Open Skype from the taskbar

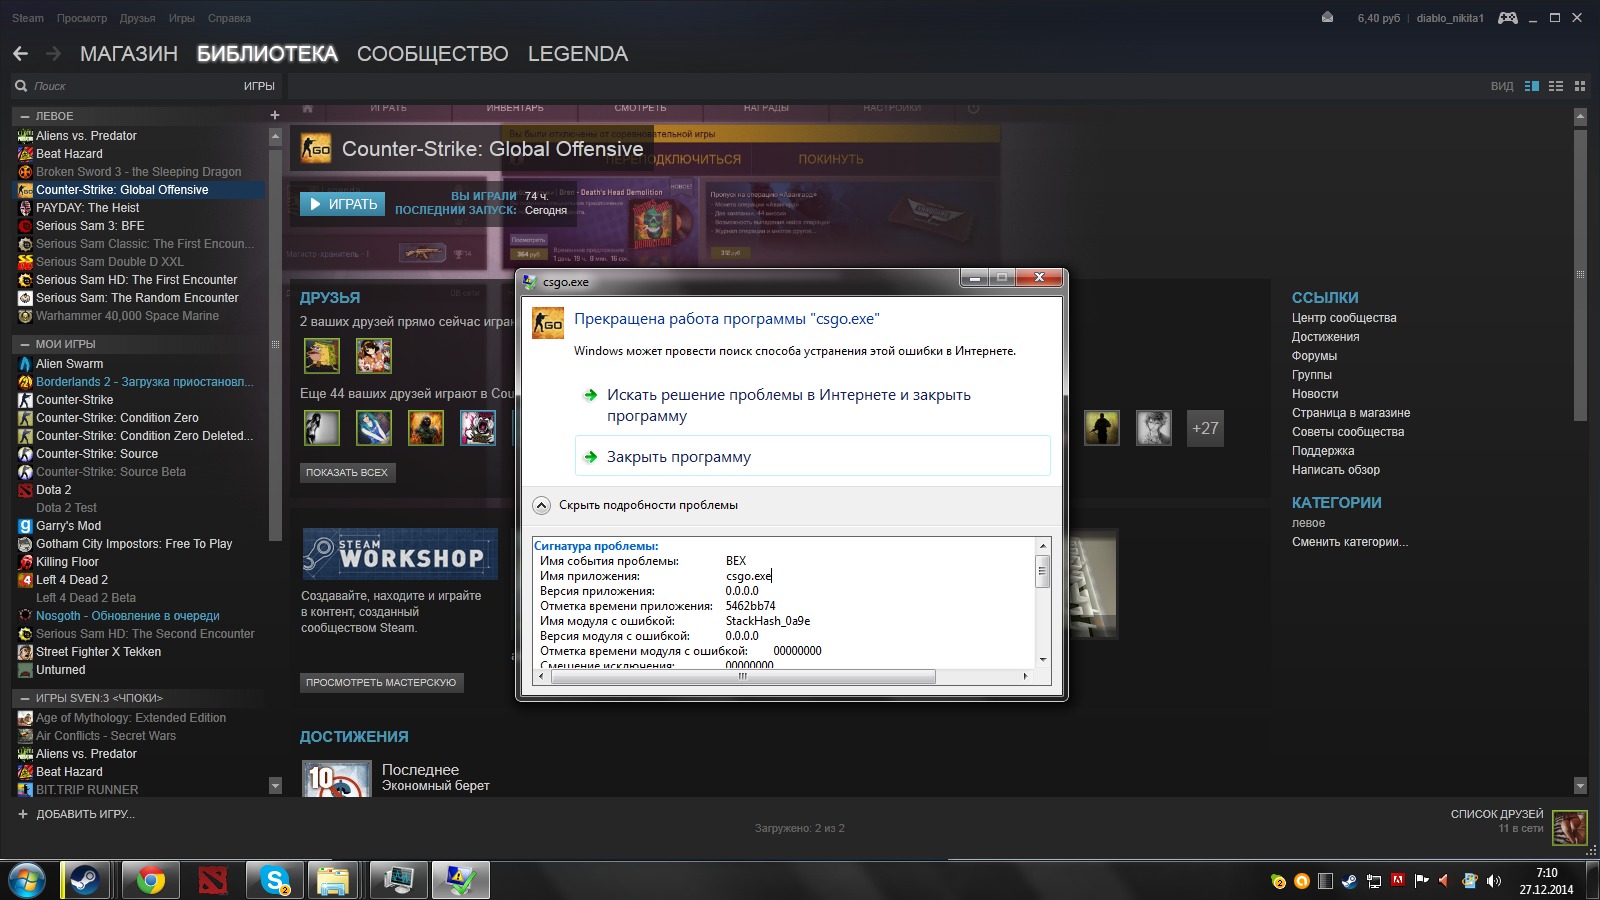tap(275, 880)
